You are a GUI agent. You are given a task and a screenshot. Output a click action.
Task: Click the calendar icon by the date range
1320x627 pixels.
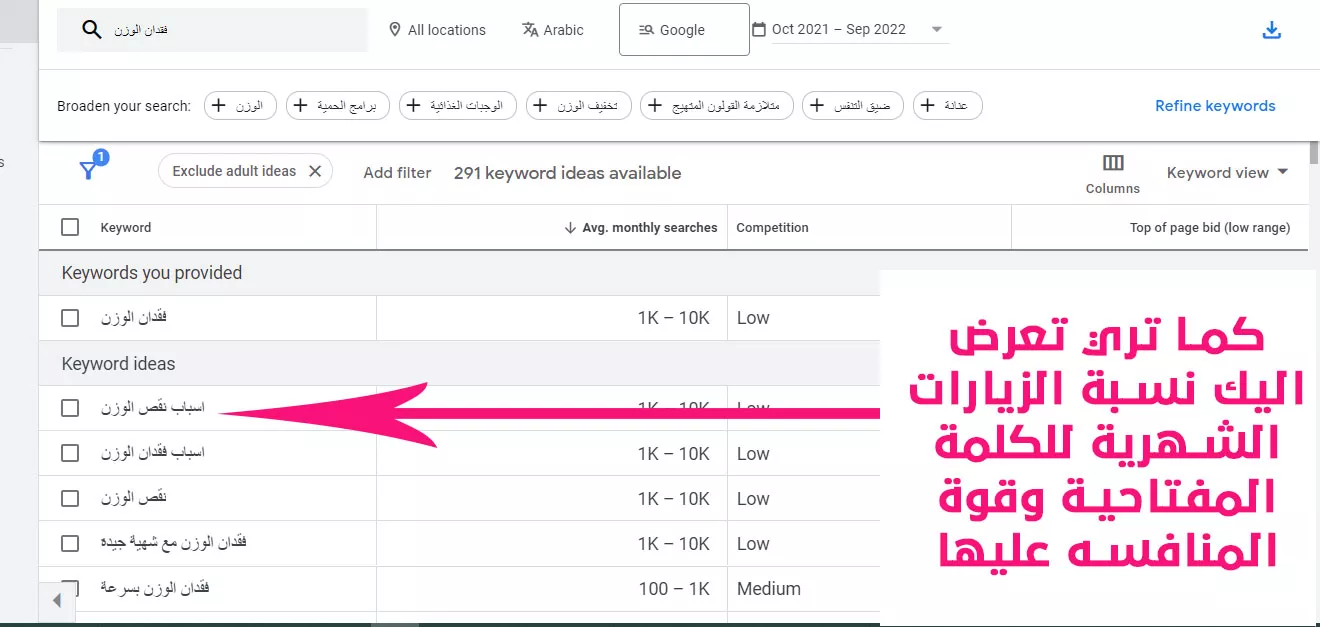pyautogui.click(x=759, y=29)
